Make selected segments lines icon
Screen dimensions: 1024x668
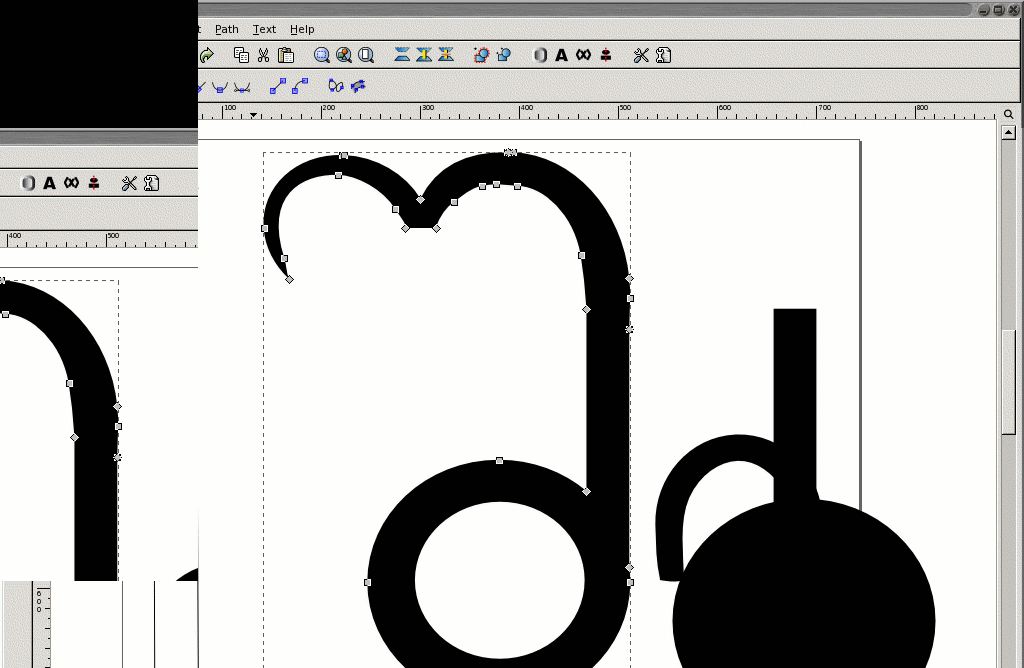coord(278,86)
